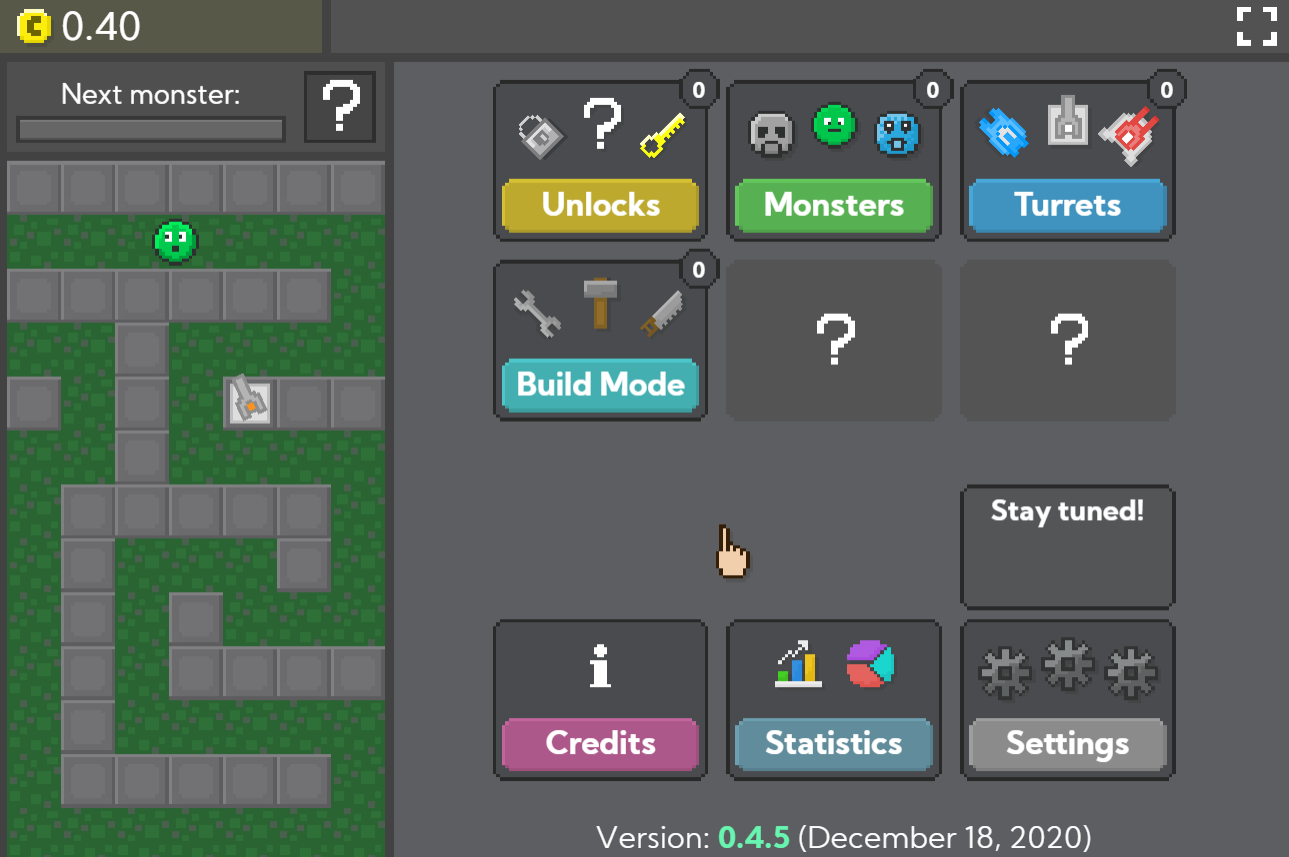Open the next monster question mark box
The width and height of the screenshot is (1289, 857).
[340, 107]
